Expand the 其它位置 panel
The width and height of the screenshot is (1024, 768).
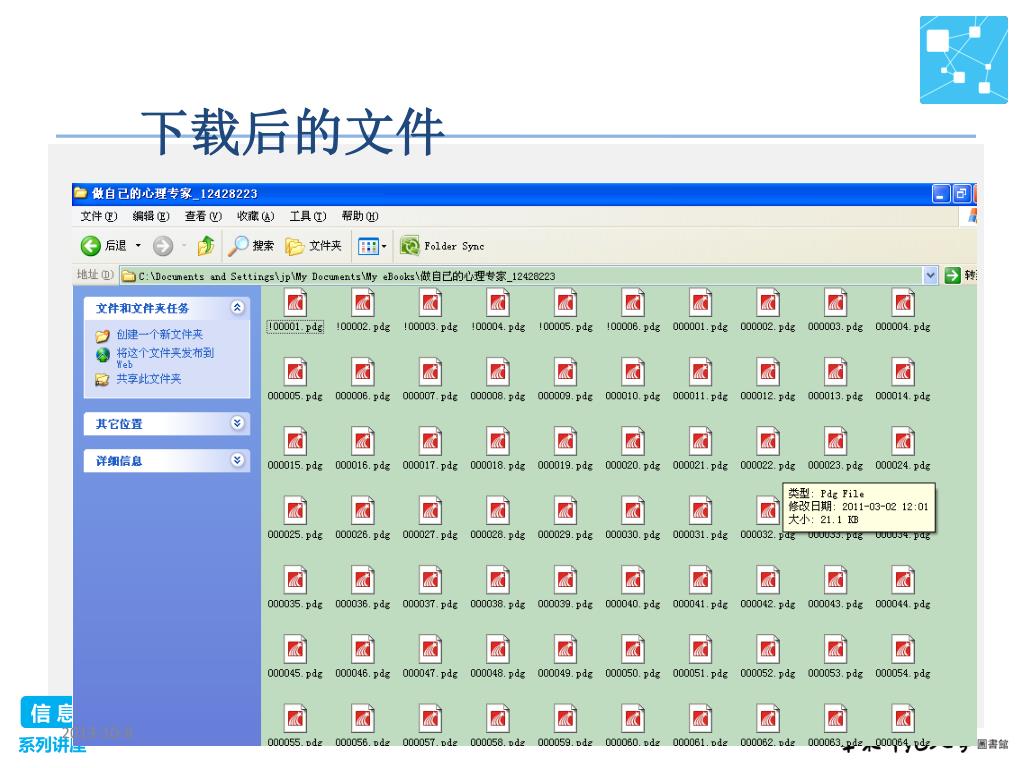click(x=237, y=423)
